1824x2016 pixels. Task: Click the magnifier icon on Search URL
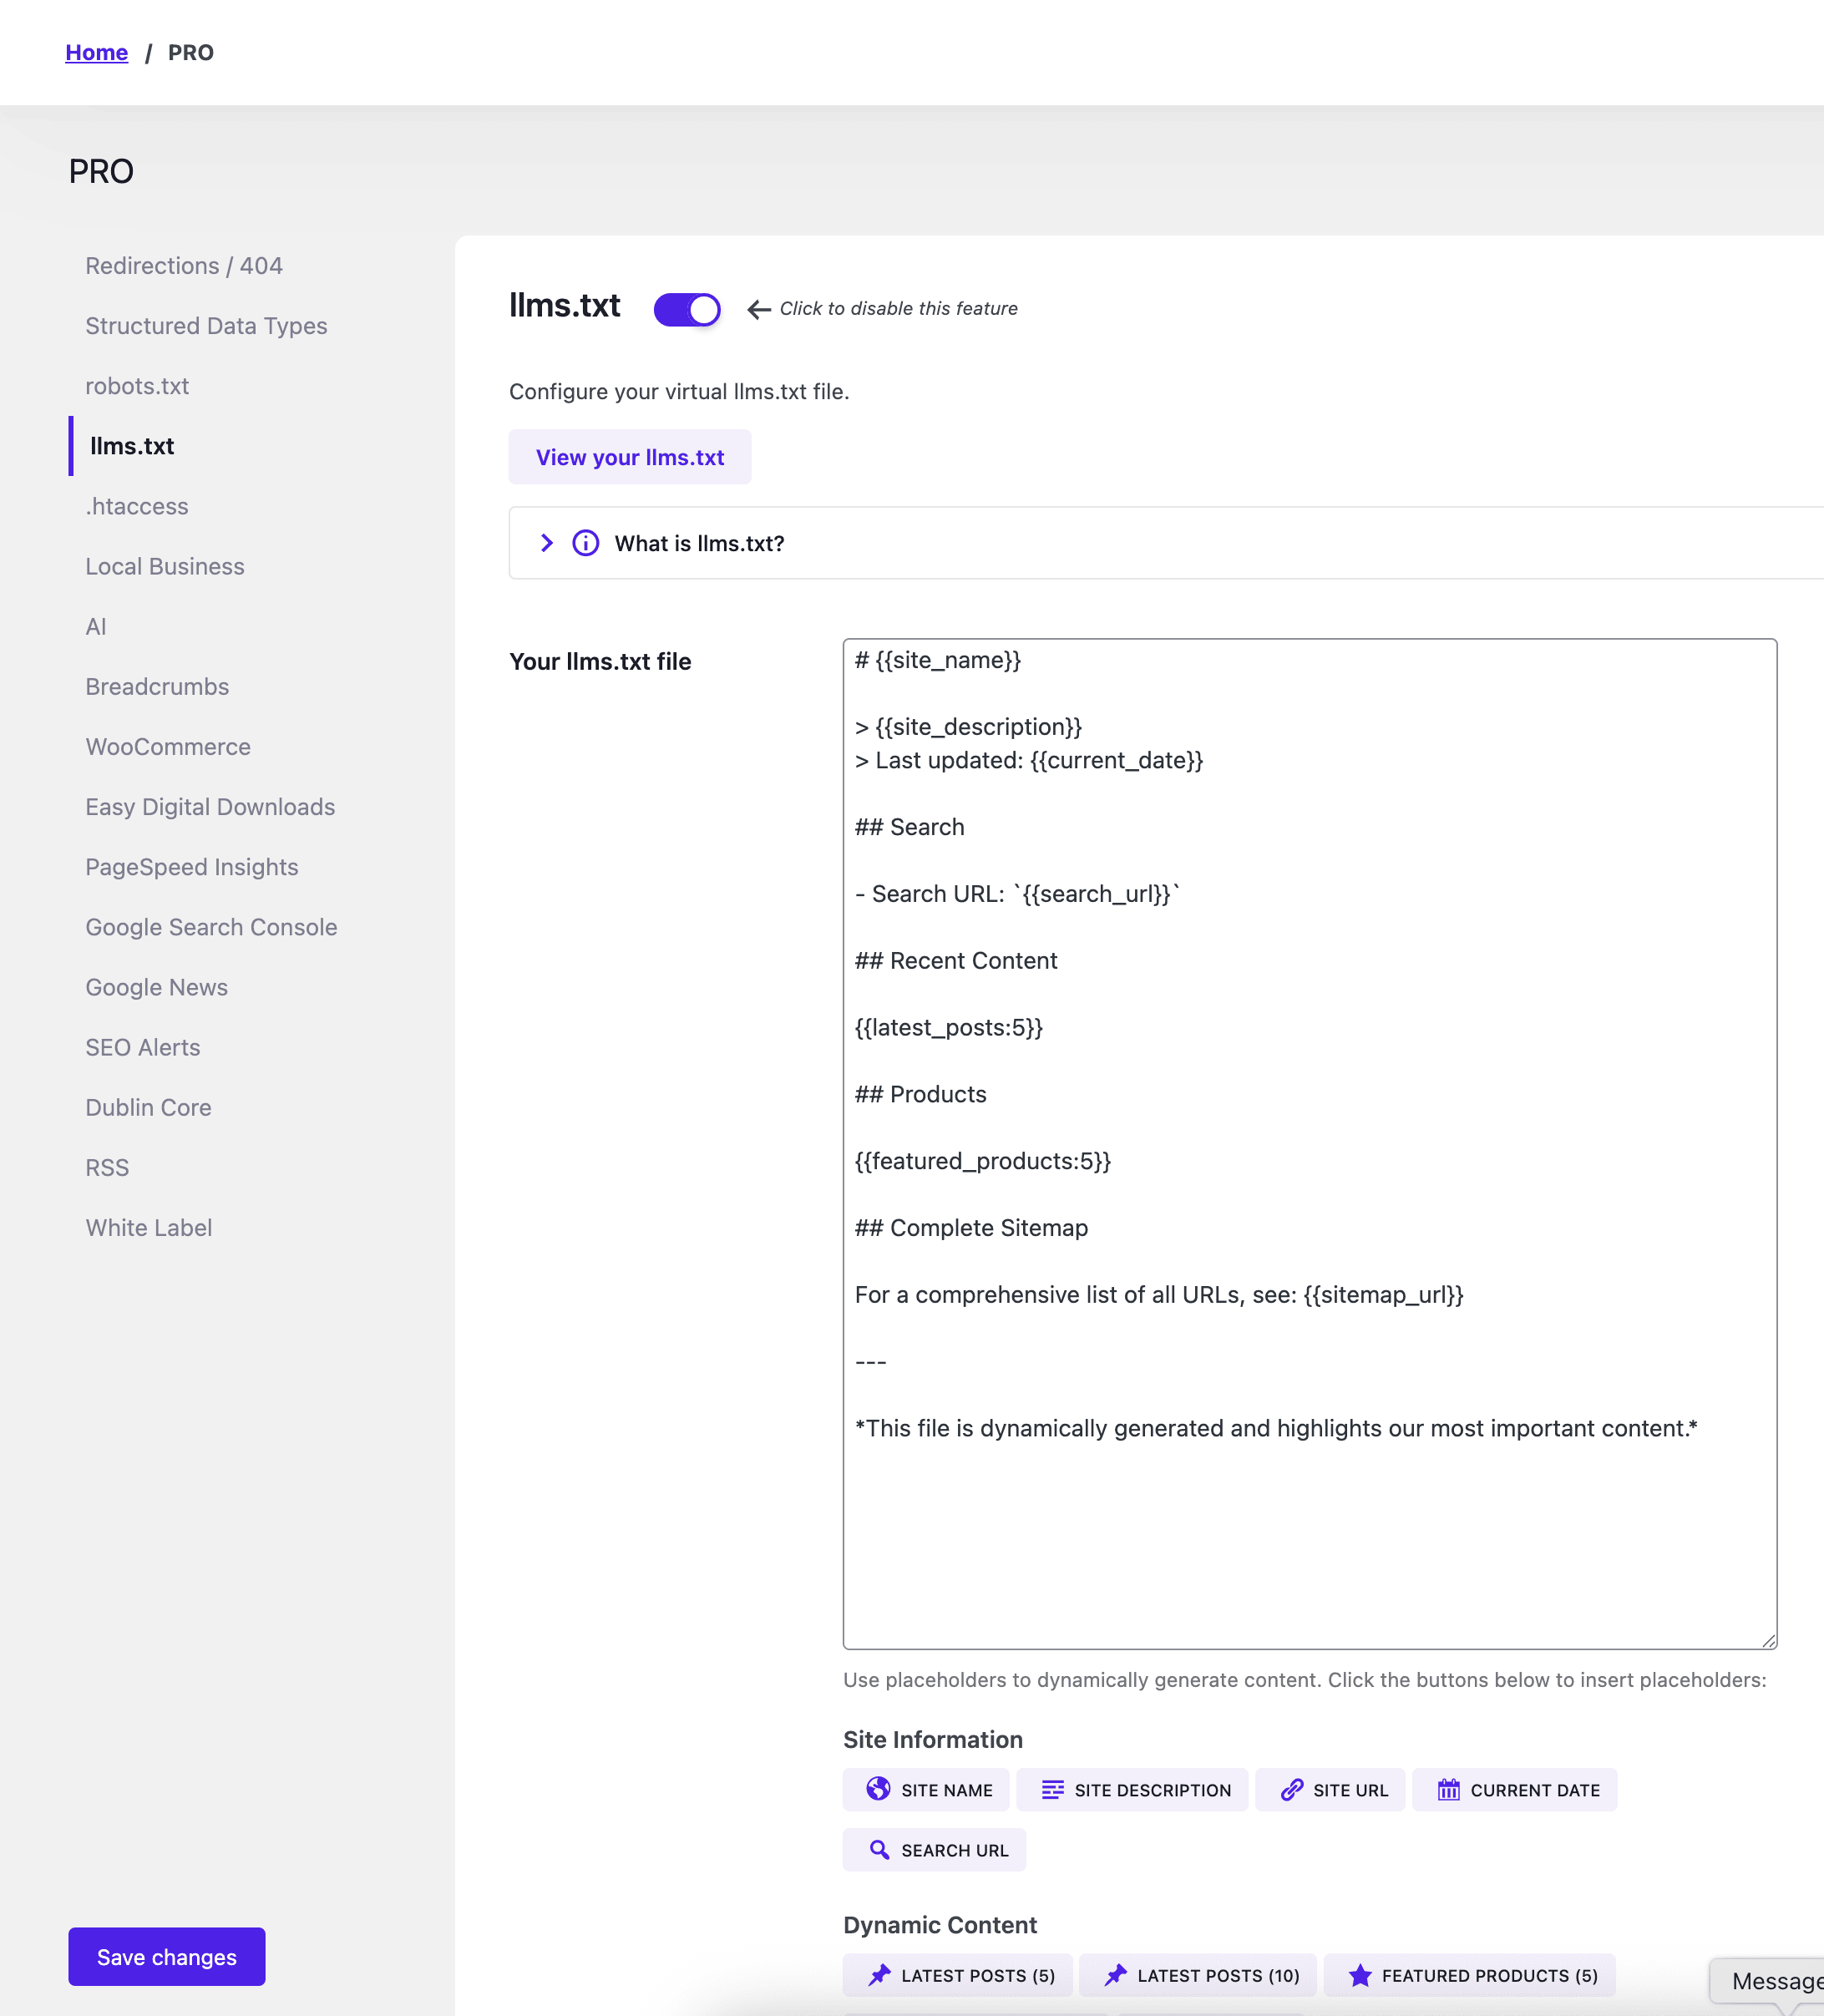click(x=879, y=1849)
